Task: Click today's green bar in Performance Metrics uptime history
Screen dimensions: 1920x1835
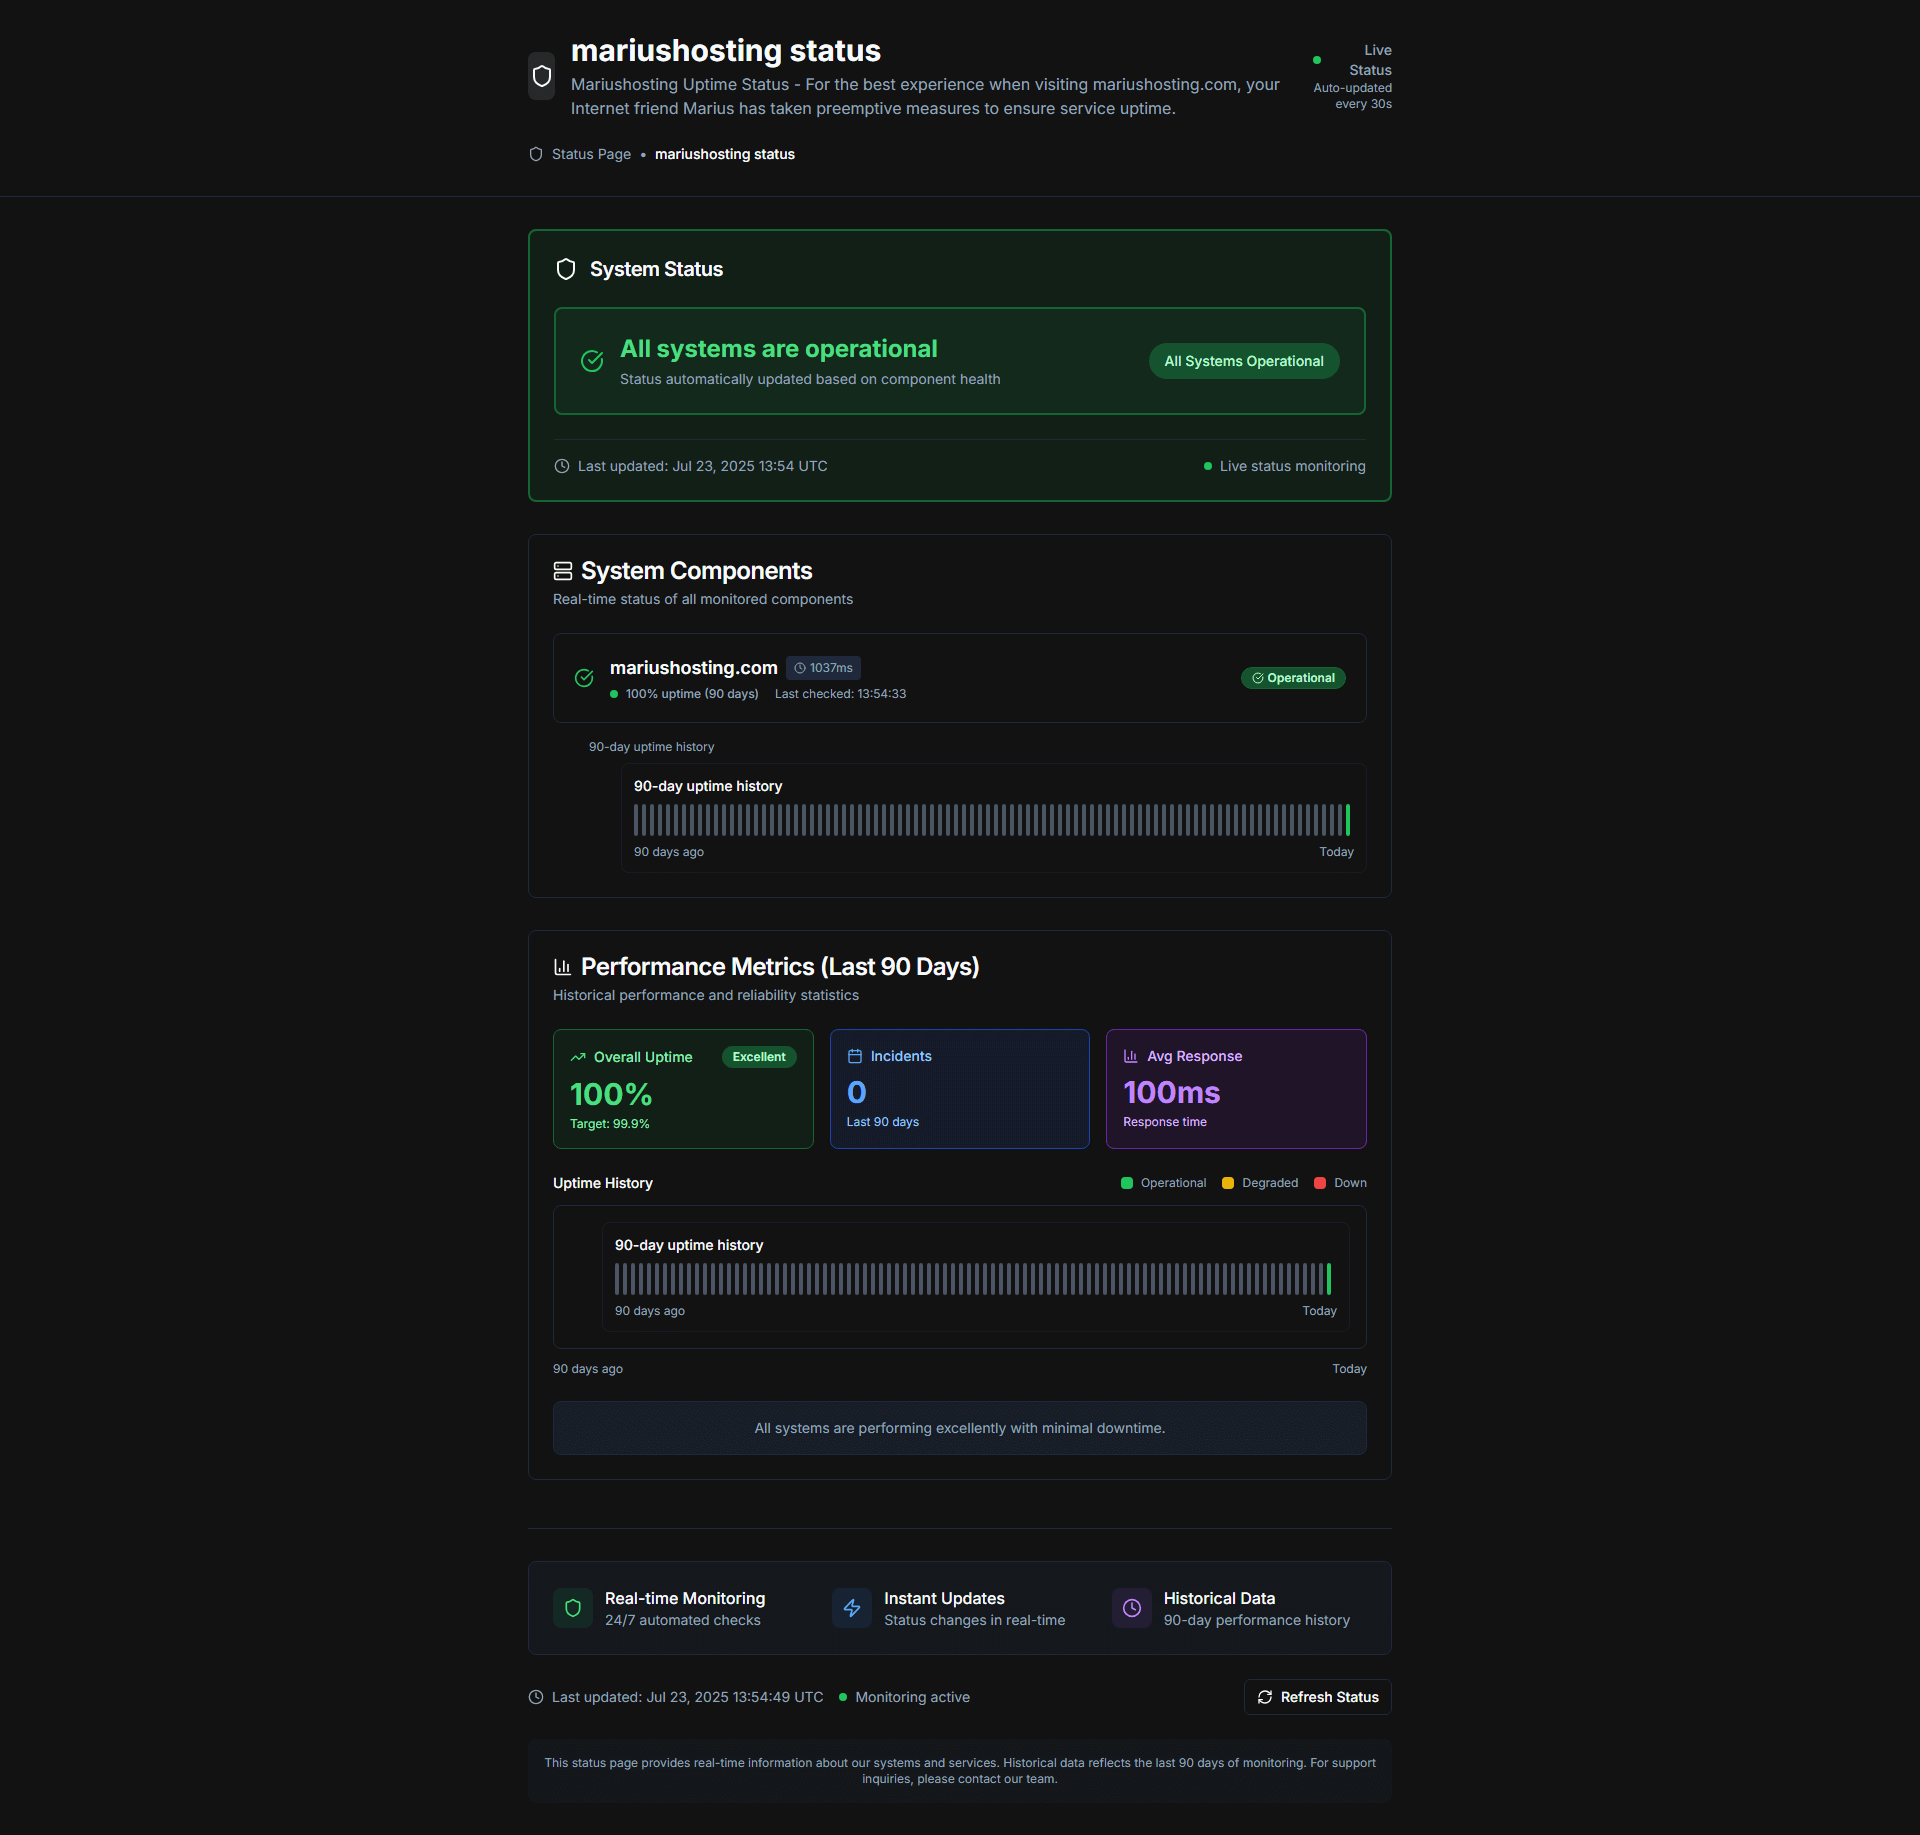Action: (x=1329, y=1279)
